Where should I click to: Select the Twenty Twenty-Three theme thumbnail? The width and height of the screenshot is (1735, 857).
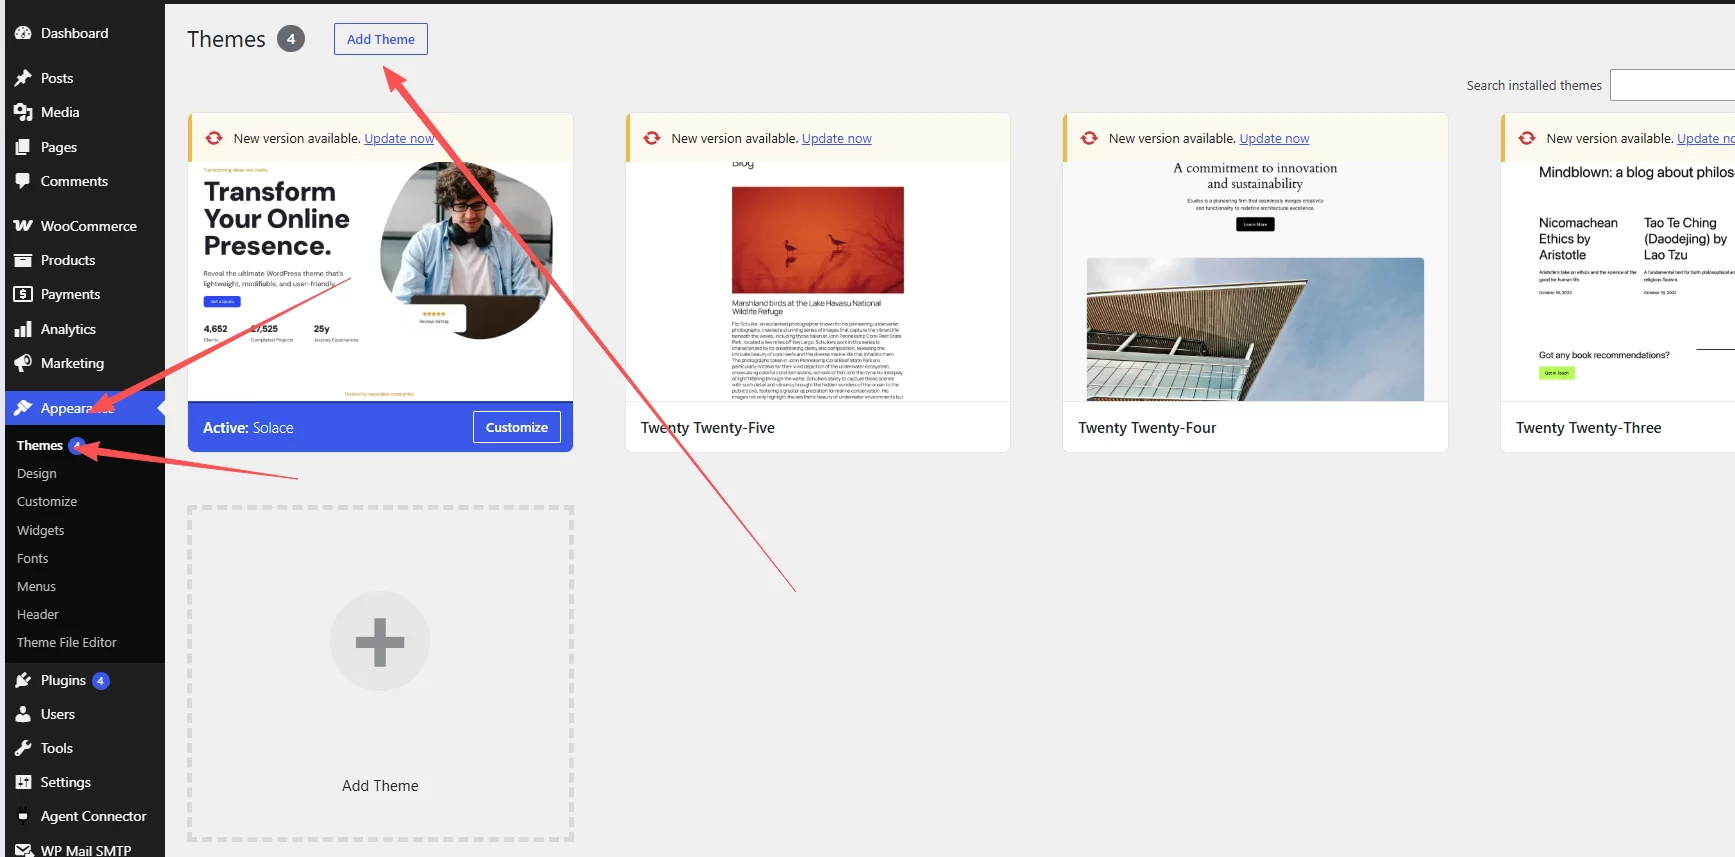(1618, 282)
